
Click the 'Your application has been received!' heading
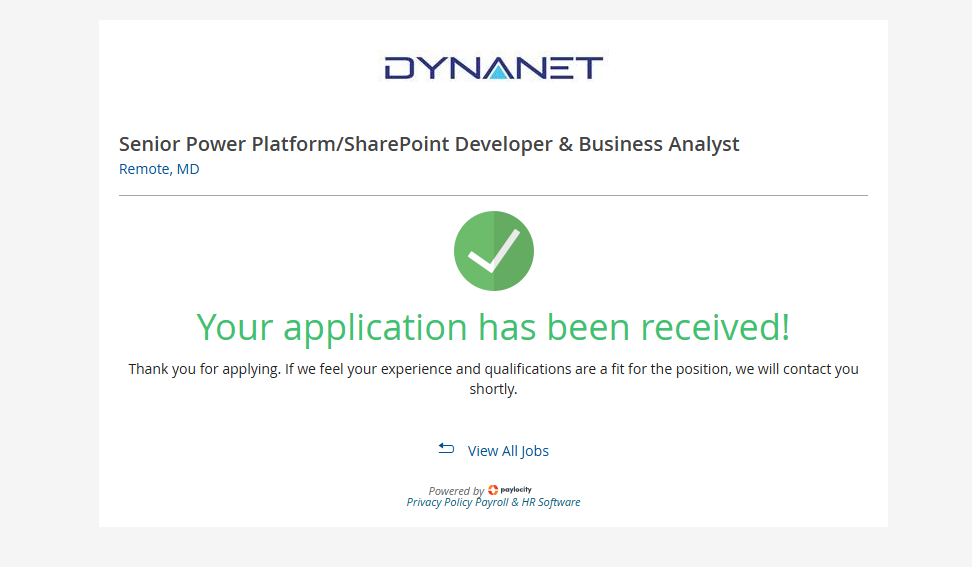click(493, 327)
